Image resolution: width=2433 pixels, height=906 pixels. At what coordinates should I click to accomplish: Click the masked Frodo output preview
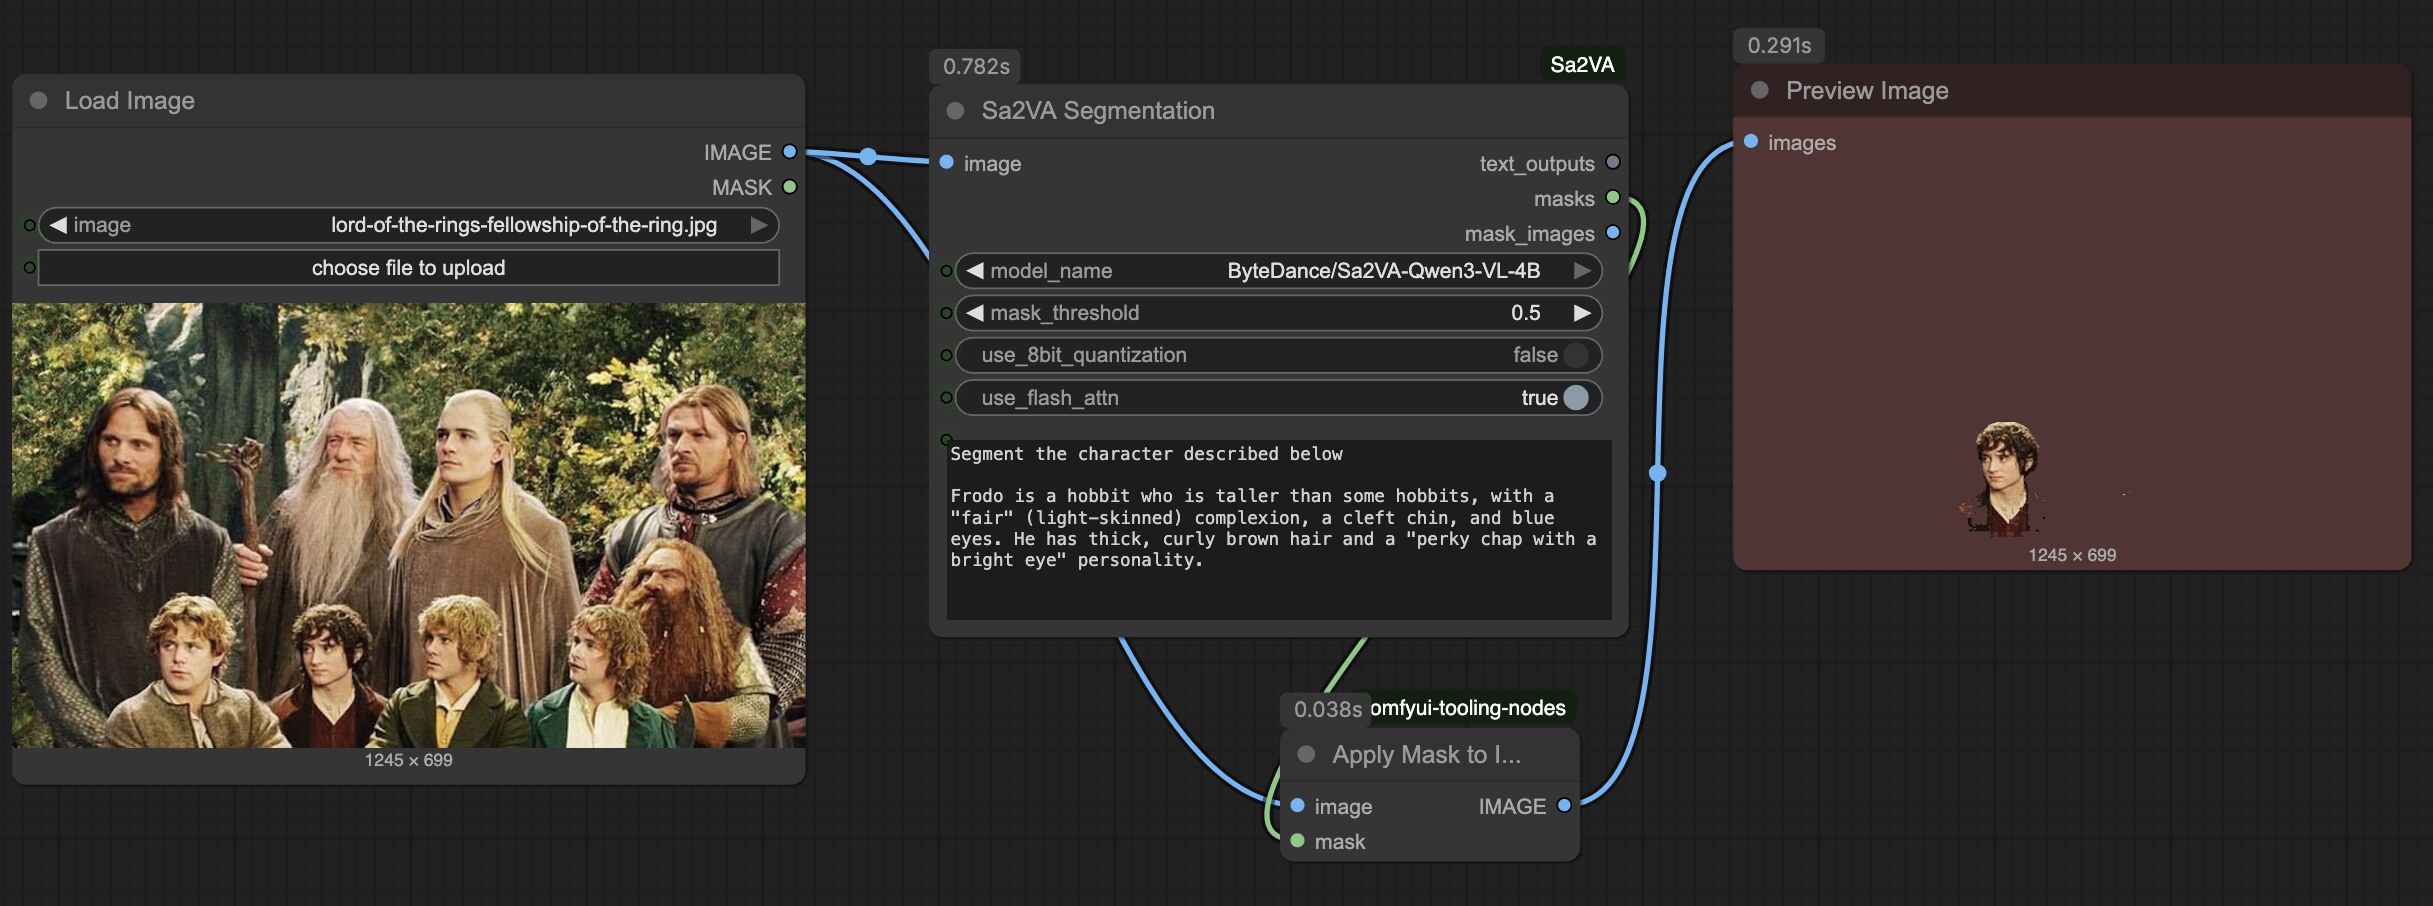2005,478
